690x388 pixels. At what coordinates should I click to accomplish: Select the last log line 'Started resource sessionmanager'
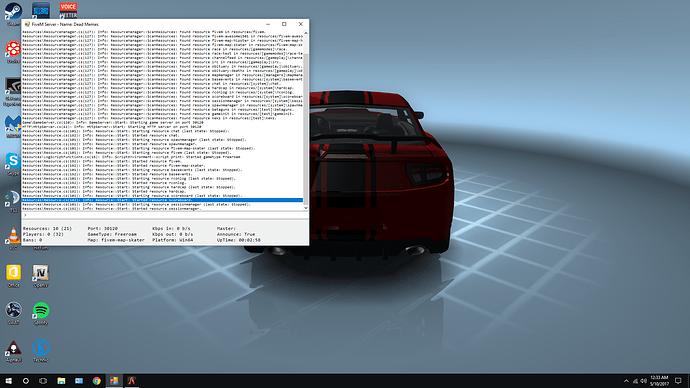pyautogui.click(x=112, y=209)
